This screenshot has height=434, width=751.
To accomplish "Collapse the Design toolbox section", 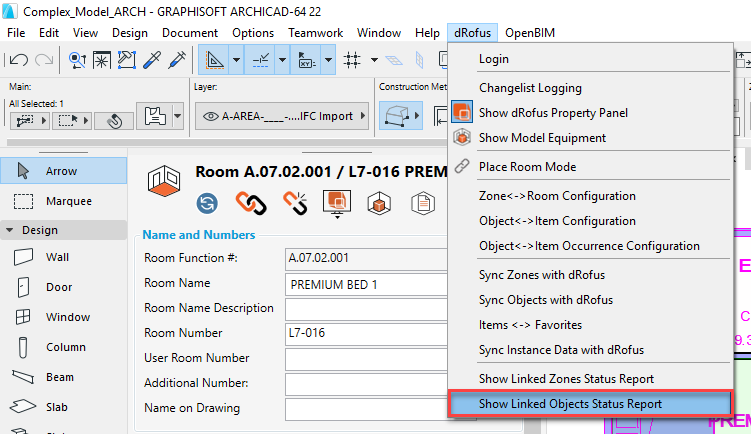I will click(10, 229).
